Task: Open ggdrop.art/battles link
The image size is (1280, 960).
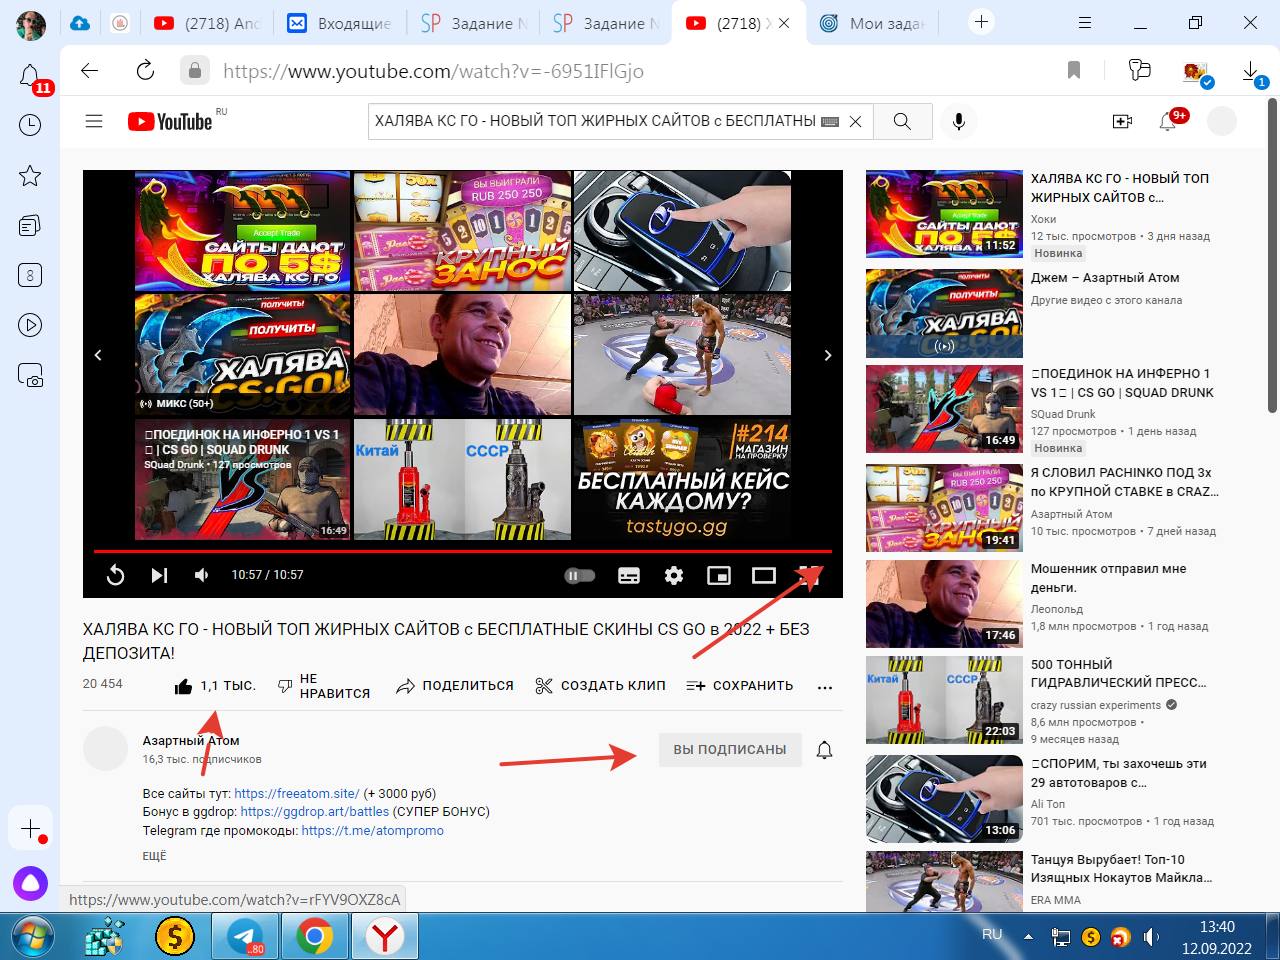Action: coord(315,811)
